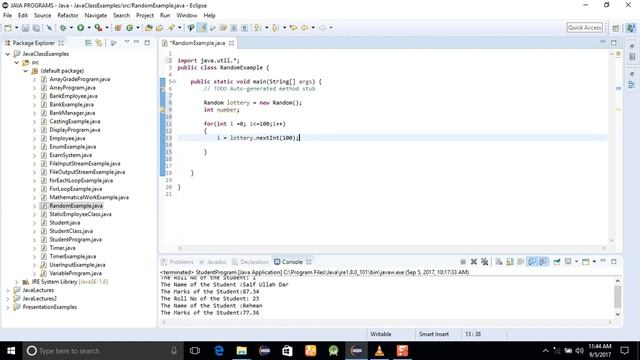Click the Debug bug icon in toolbar
640x360 pixels.
pyautogui.click(x=63, y=28)
